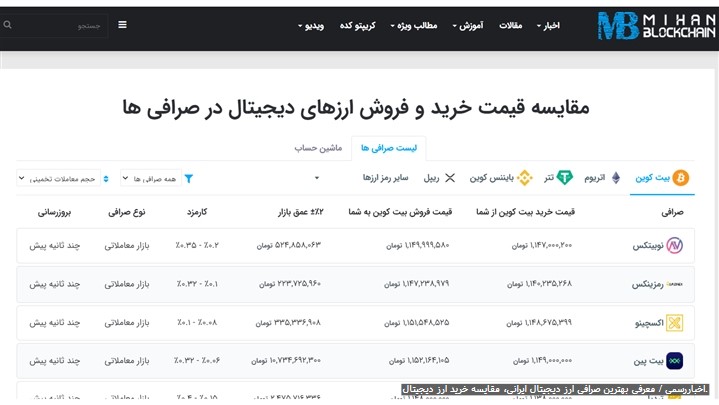The width and height of the screenshot is (719, 405).
Task: Switch to ماشین حساب tab
Action: click(318, 148)
